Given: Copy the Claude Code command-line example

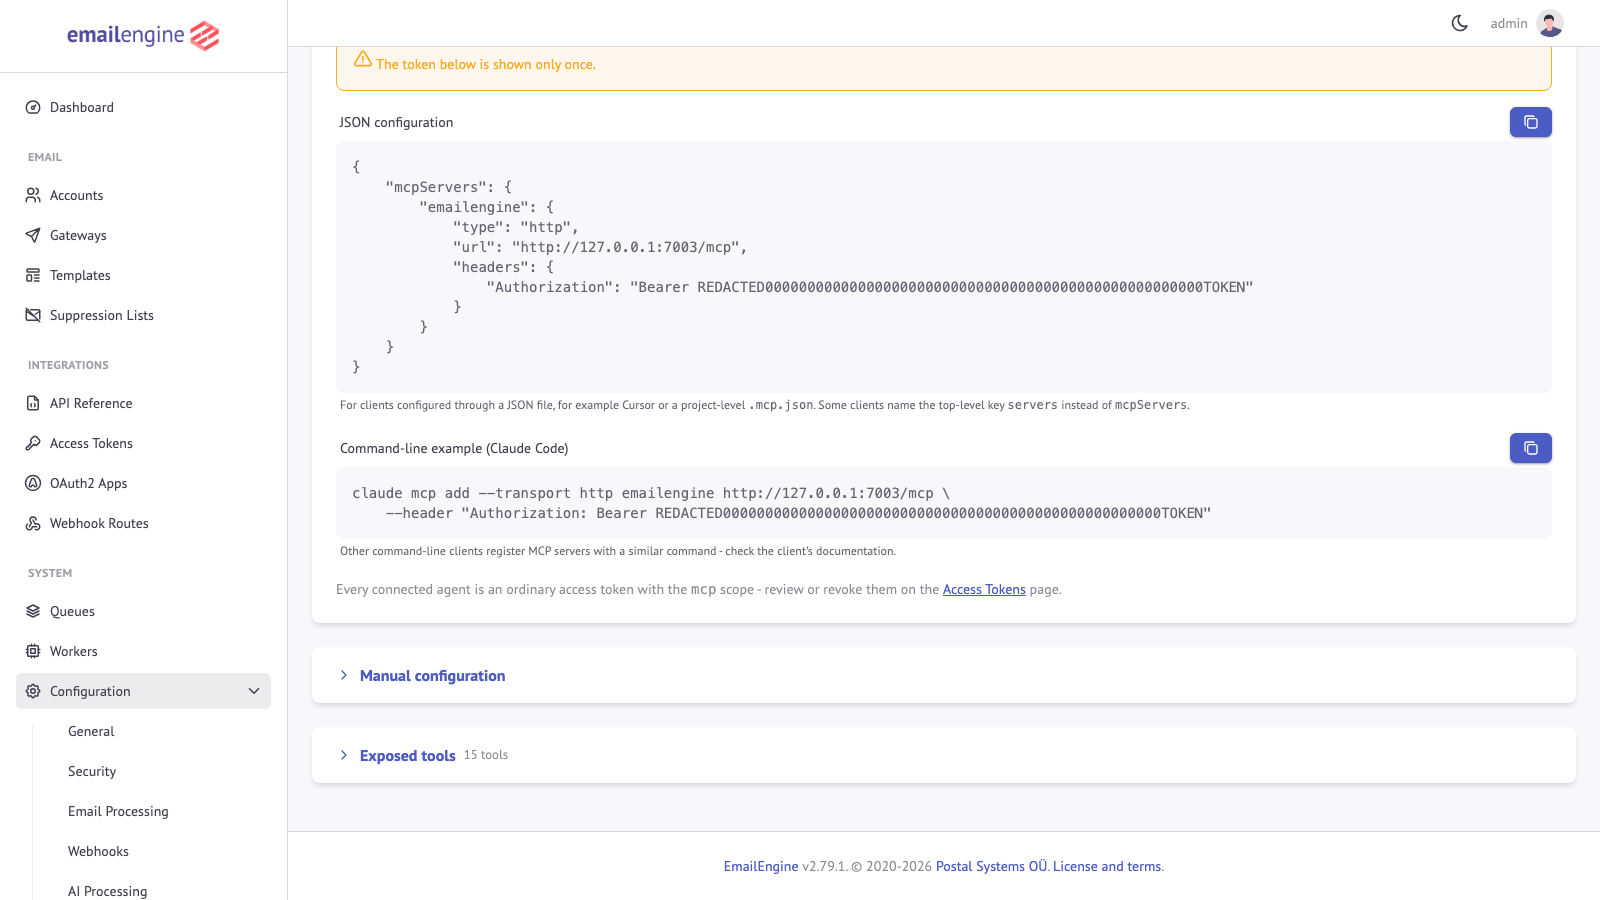Looking at the screenshot, I should tap(1531, 448).
